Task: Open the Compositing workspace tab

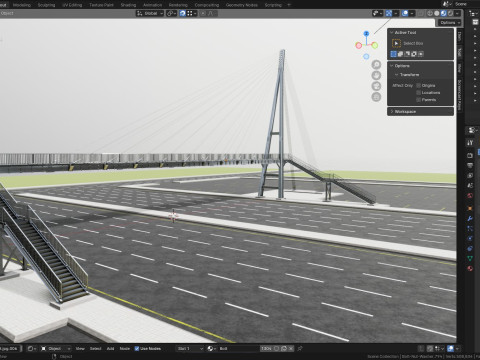Action: point(207,5)
